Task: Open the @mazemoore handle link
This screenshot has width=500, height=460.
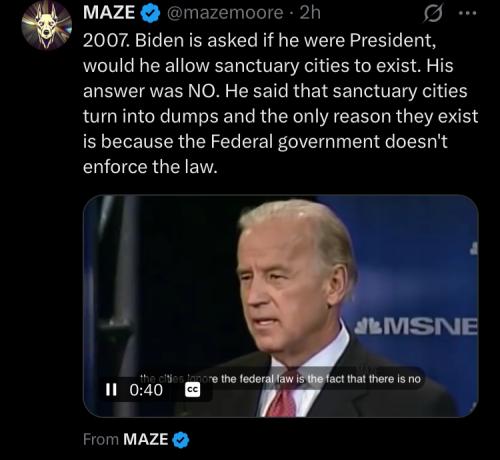Action: 225,13
